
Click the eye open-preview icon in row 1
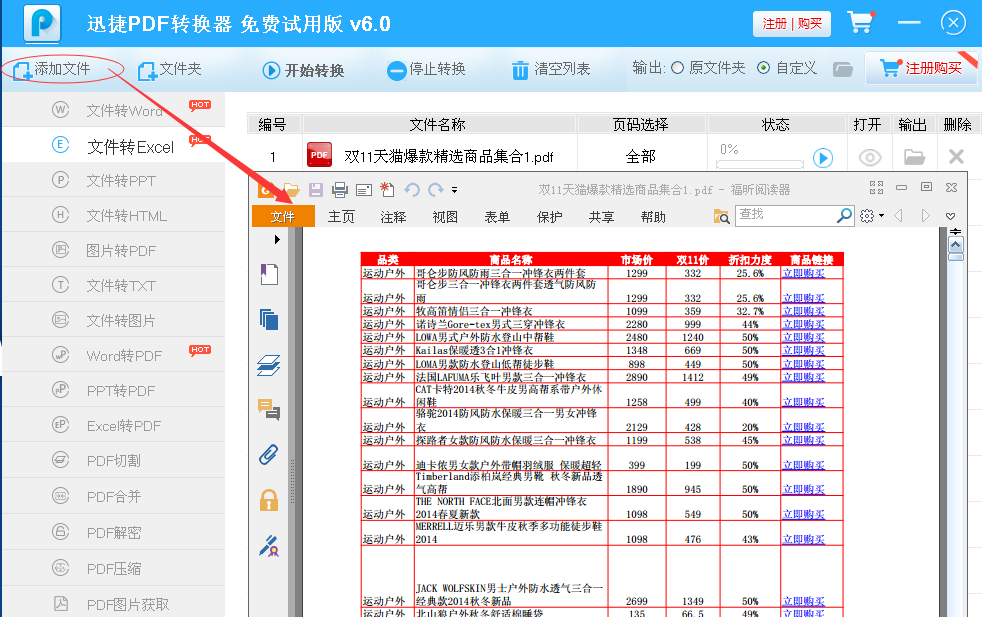[870, 157]
